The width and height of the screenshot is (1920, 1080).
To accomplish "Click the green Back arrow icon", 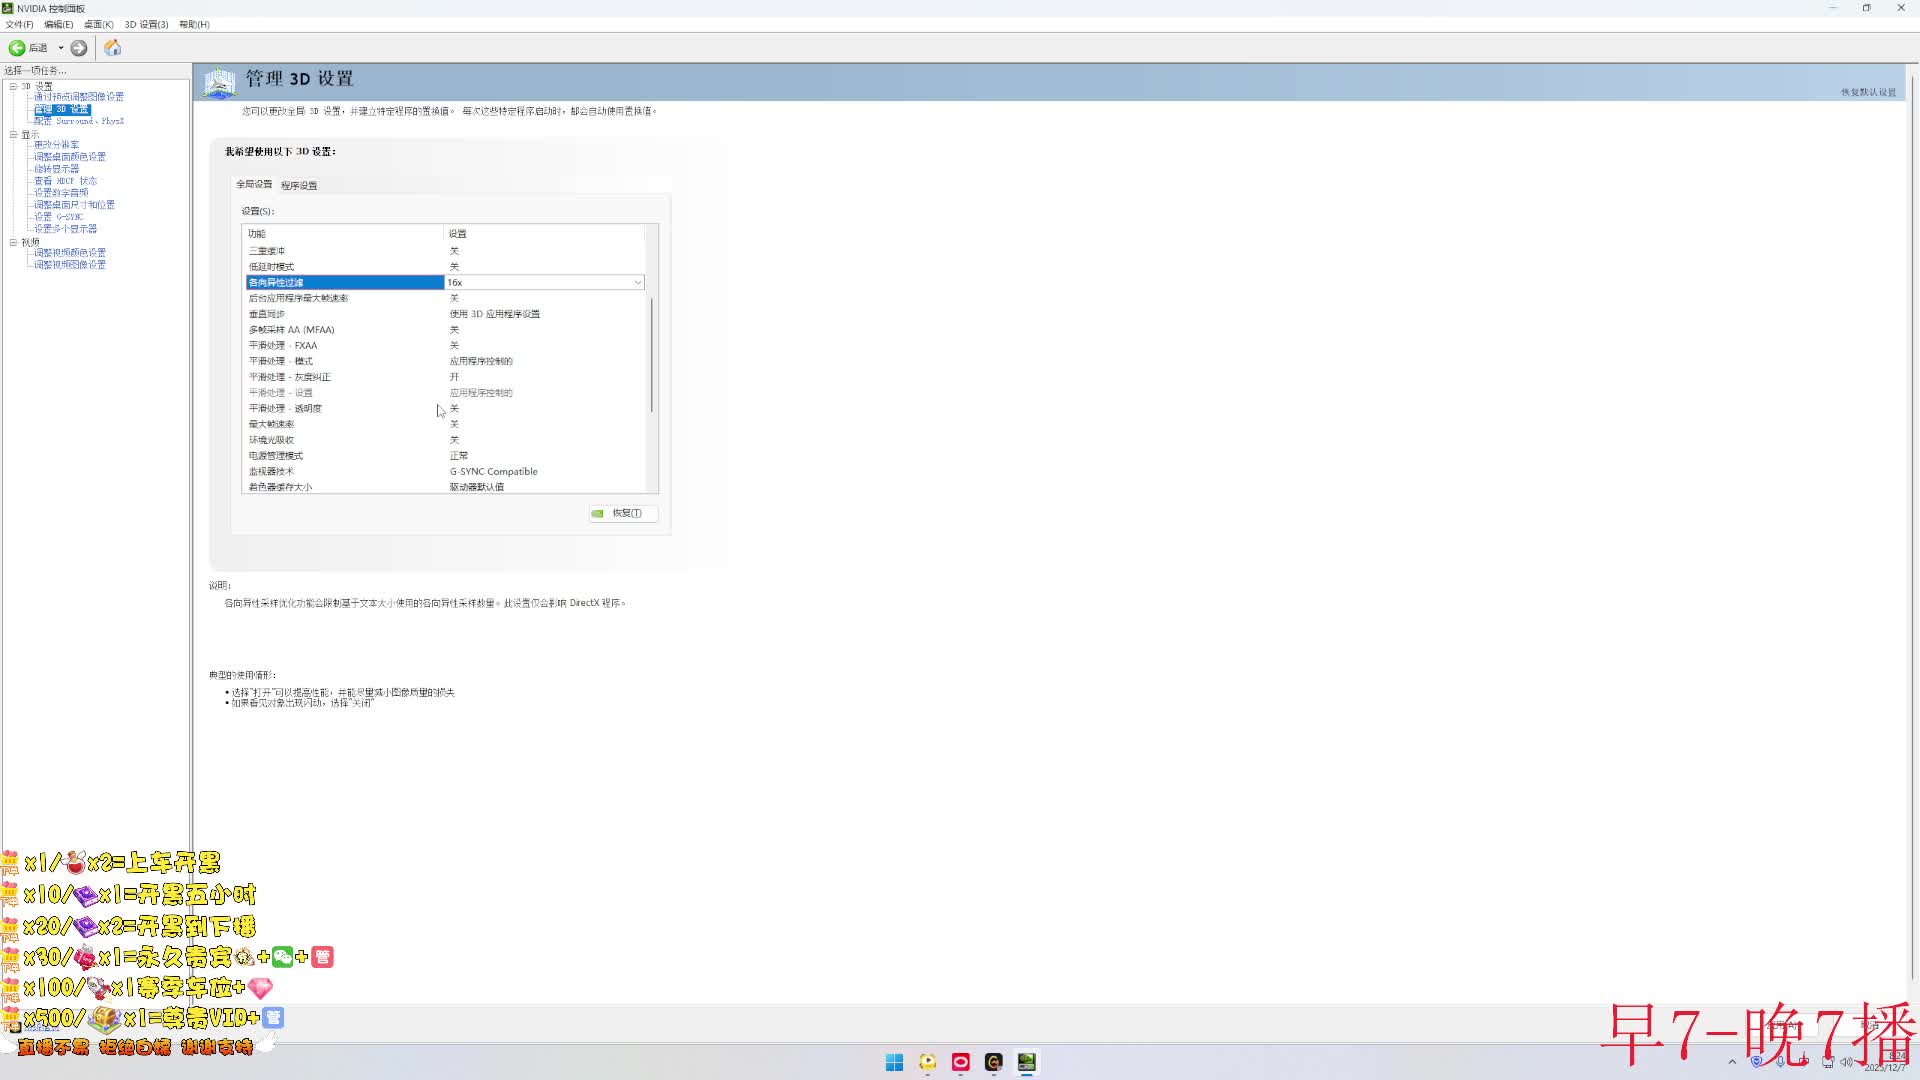I will [17, 48].
